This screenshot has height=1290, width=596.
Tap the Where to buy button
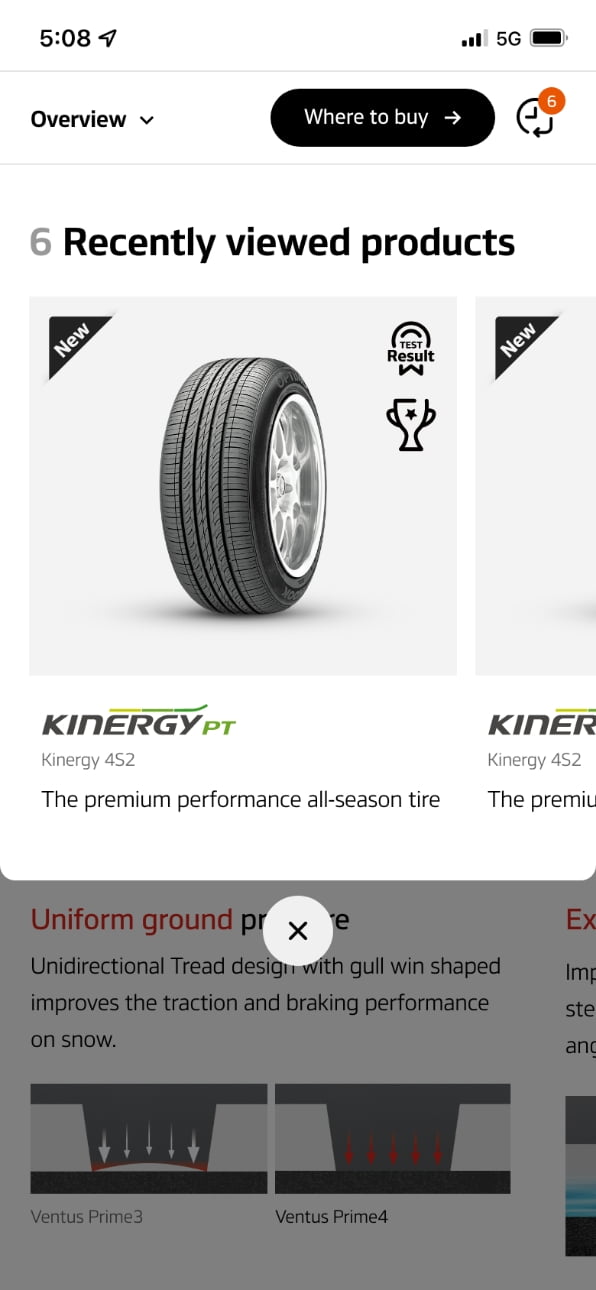[382, 118]
